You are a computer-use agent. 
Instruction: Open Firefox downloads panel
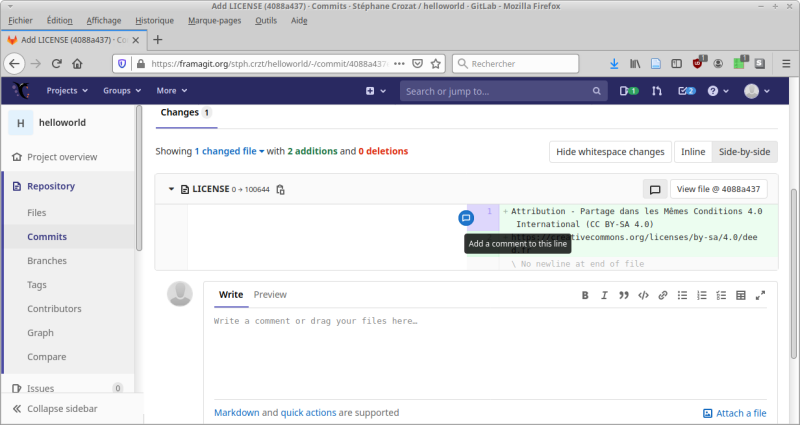[614, 64]
